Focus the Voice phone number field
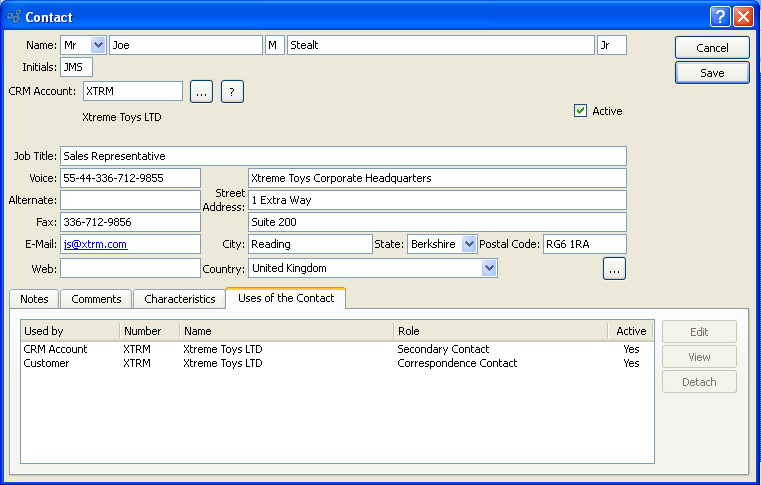 coord(130,178)
